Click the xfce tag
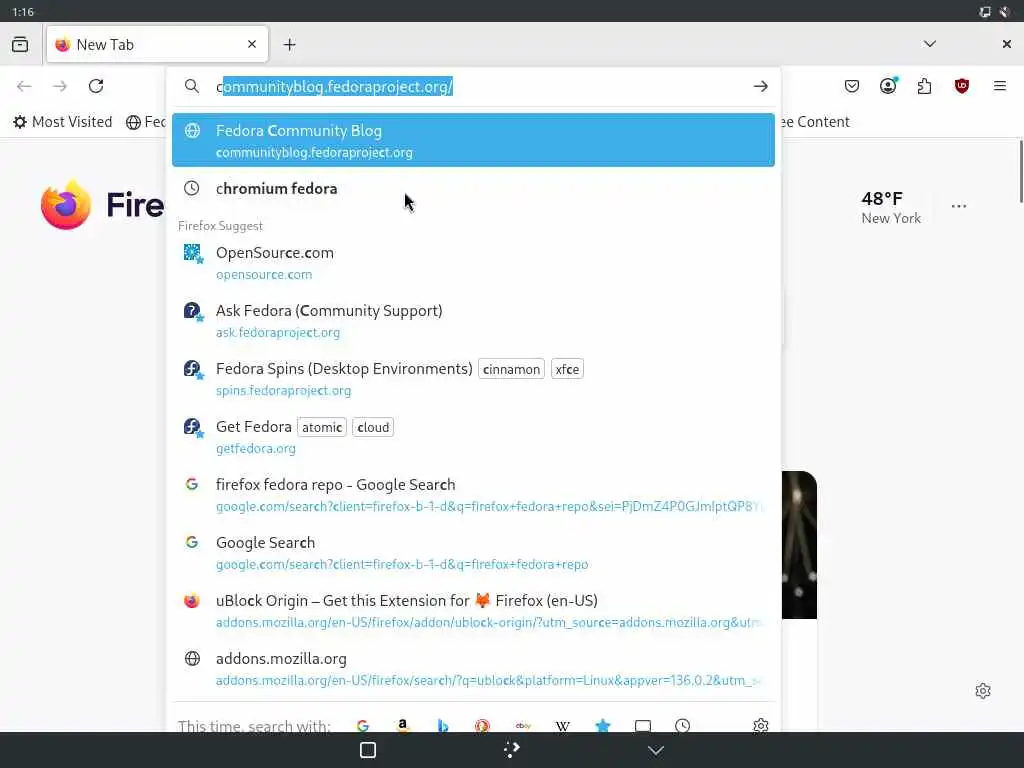The image size is (1024, 768). coord(567,369)
